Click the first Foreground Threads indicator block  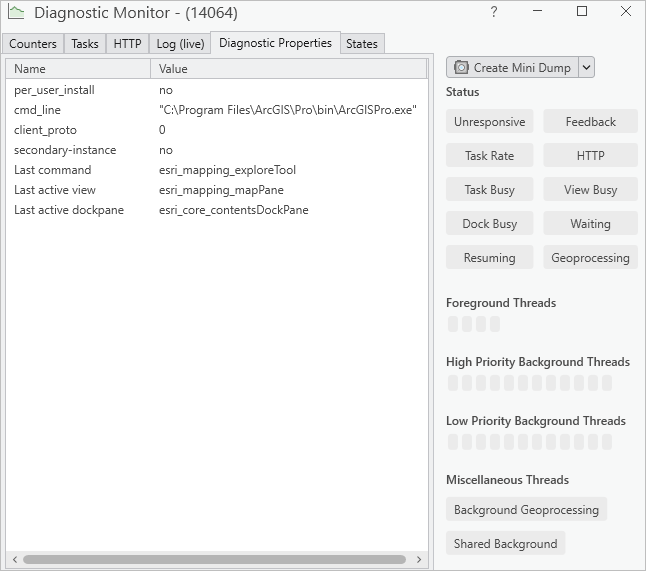coord(453,324)
